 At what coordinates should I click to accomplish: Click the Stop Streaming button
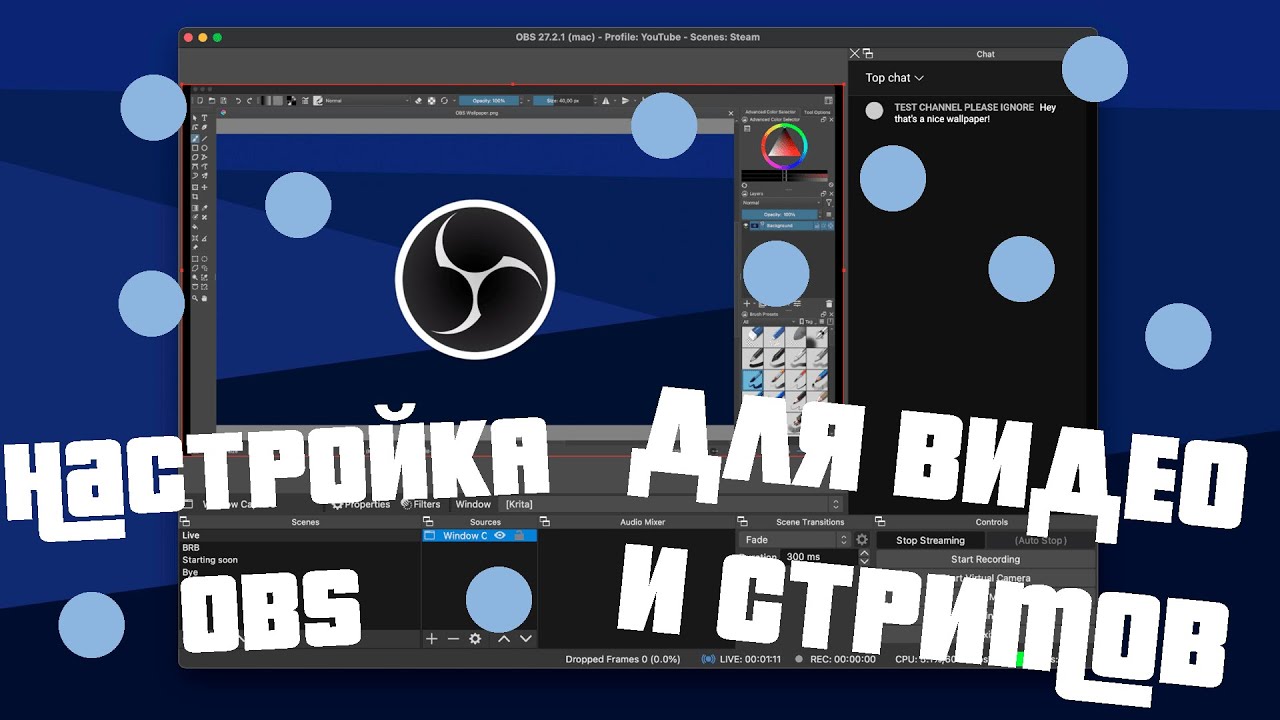point(930,540)
